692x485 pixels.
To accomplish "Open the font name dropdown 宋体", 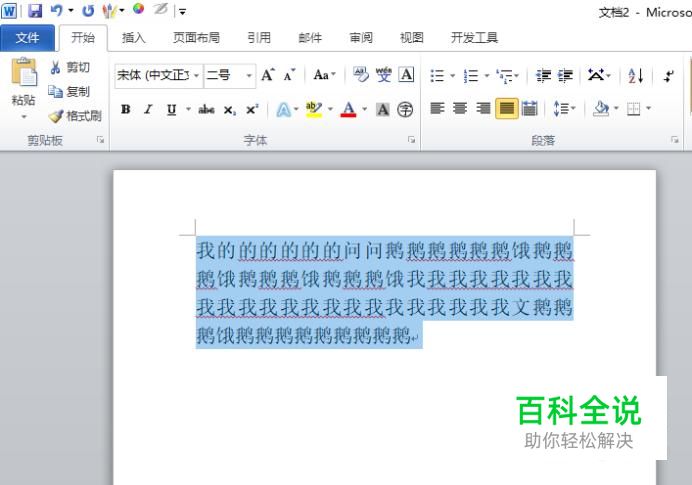I will coord(196,75).
